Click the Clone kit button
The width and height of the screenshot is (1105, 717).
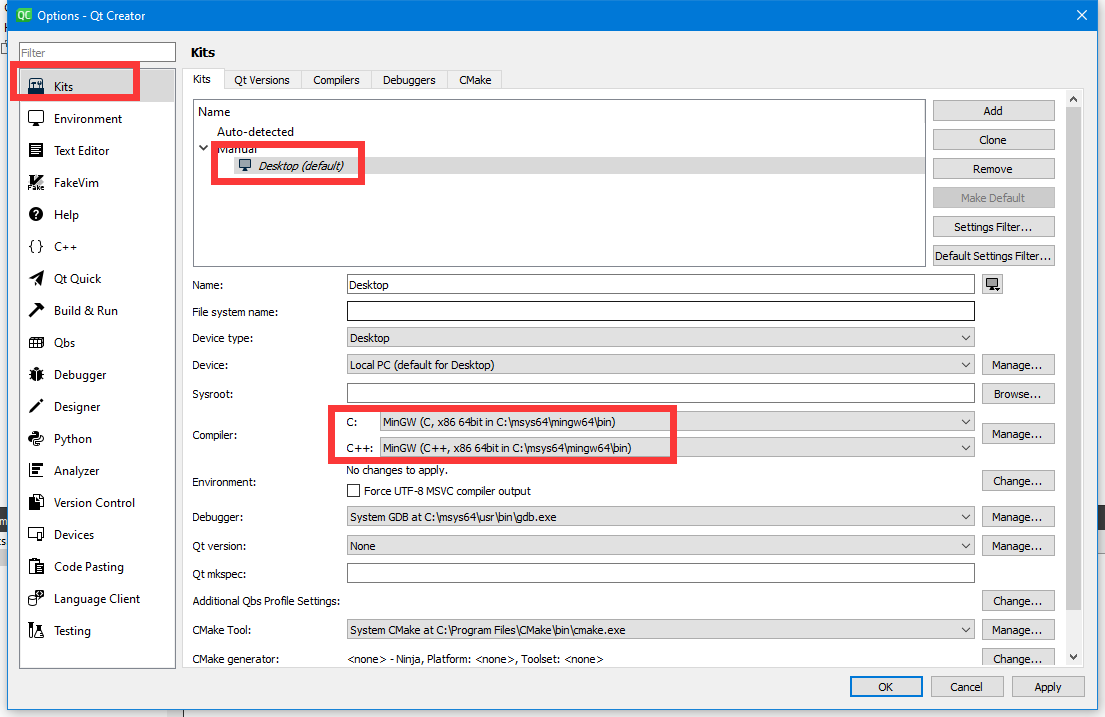993,140
